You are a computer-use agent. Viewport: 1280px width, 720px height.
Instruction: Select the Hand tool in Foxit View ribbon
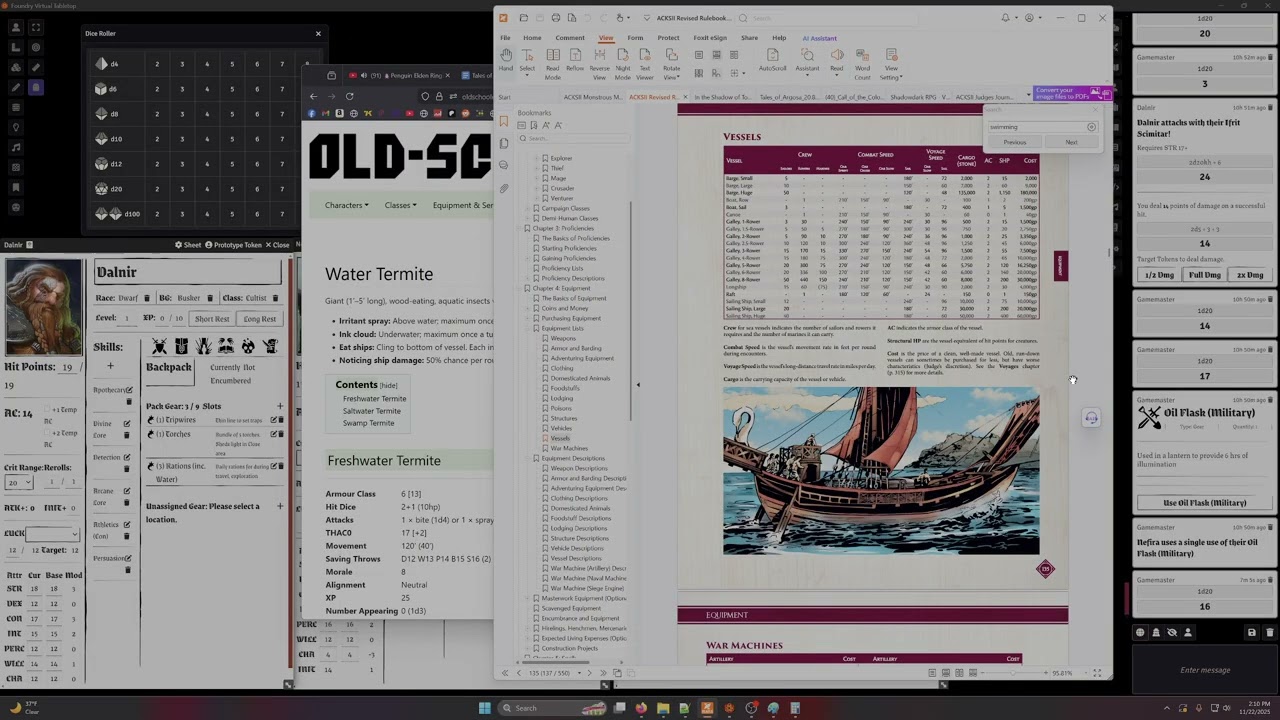tap(506, 60)
